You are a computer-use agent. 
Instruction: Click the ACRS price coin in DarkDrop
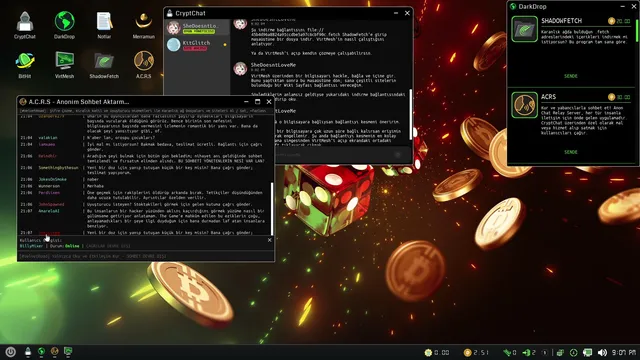click(611, 97)
